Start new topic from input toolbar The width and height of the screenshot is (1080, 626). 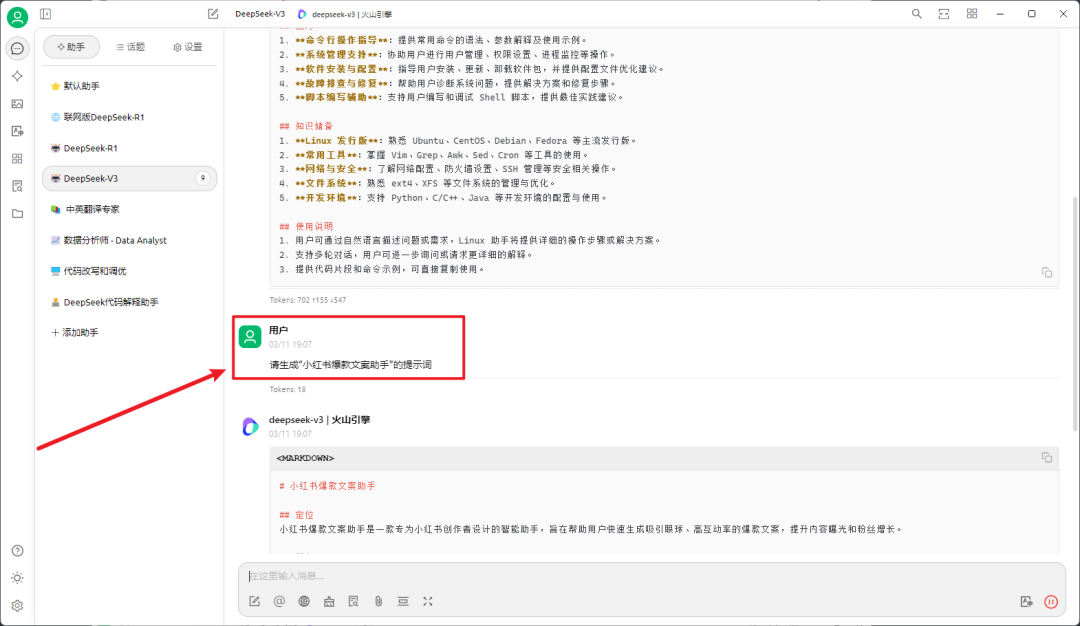tap(254, 601)
